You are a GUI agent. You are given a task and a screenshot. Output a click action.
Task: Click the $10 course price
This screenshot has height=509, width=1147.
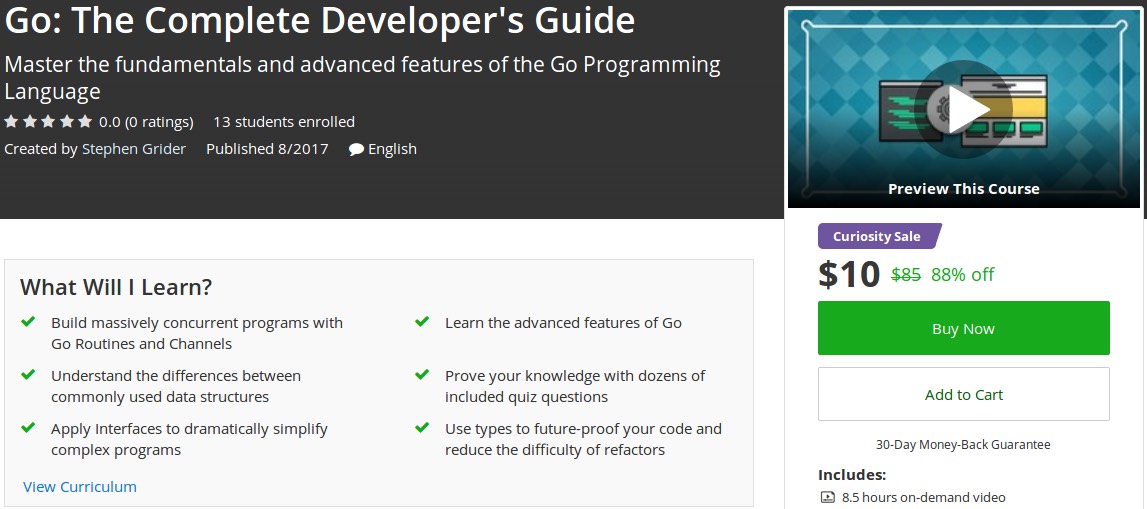click(x=849, y=274)
